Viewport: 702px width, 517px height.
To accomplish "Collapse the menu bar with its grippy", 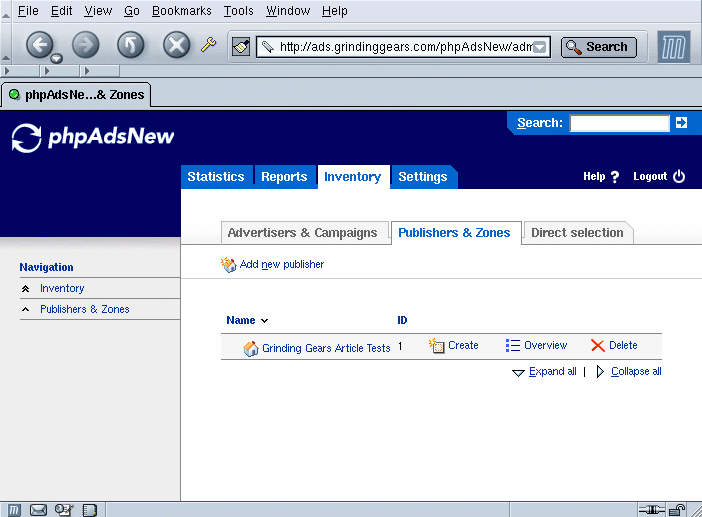I will [x=6, y=11].
